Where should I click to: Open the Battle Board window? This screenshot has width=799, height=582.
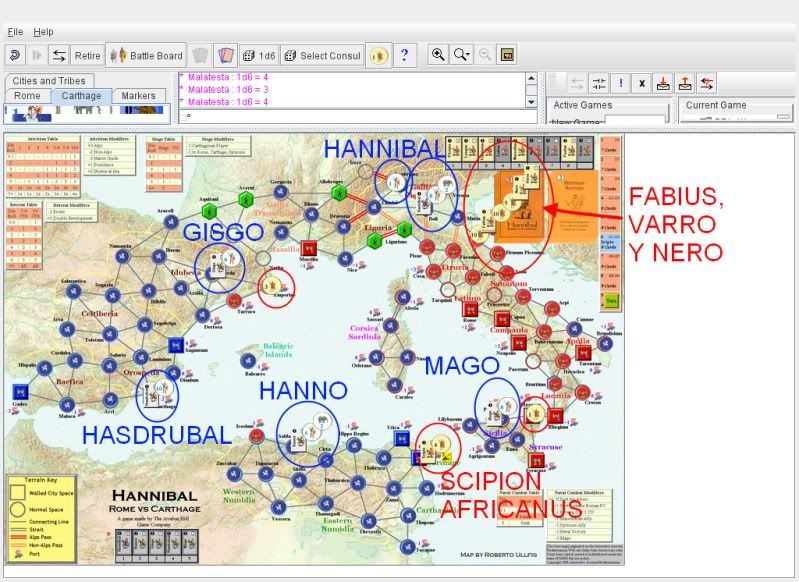[x=146, y=56]
